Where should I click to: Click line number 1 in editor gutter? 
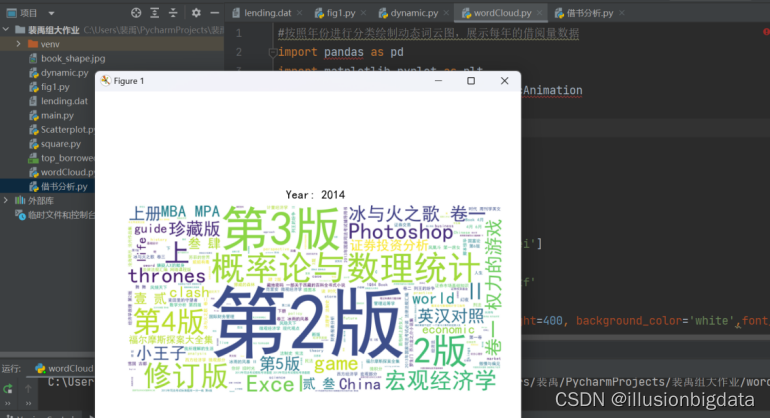pyautogui.click(x=239, y=33)
